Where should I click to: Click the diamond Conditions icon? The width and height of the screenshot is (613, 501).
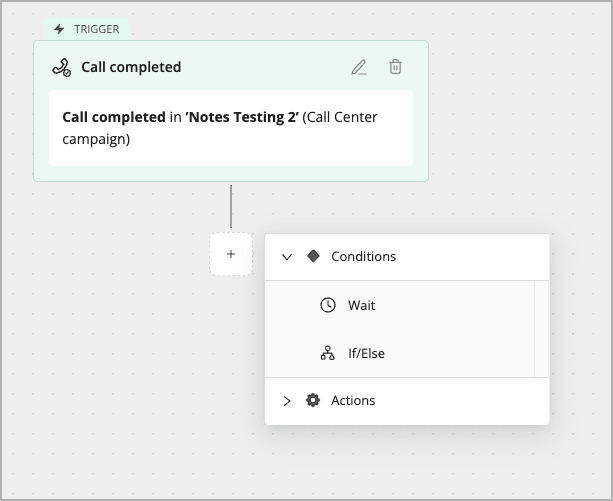(x=313, y=256)
